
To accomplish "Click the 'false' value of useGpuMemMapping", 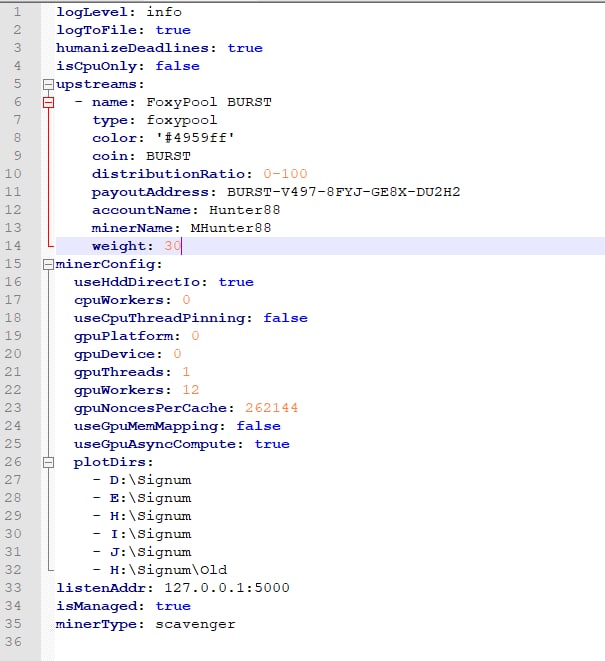I will (x=258, y=426).
